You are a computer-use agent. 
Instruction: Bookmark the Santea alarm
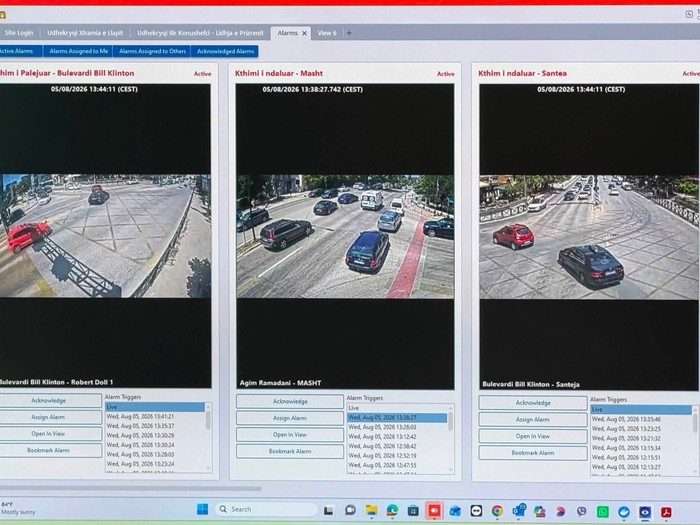pos(533,453)
